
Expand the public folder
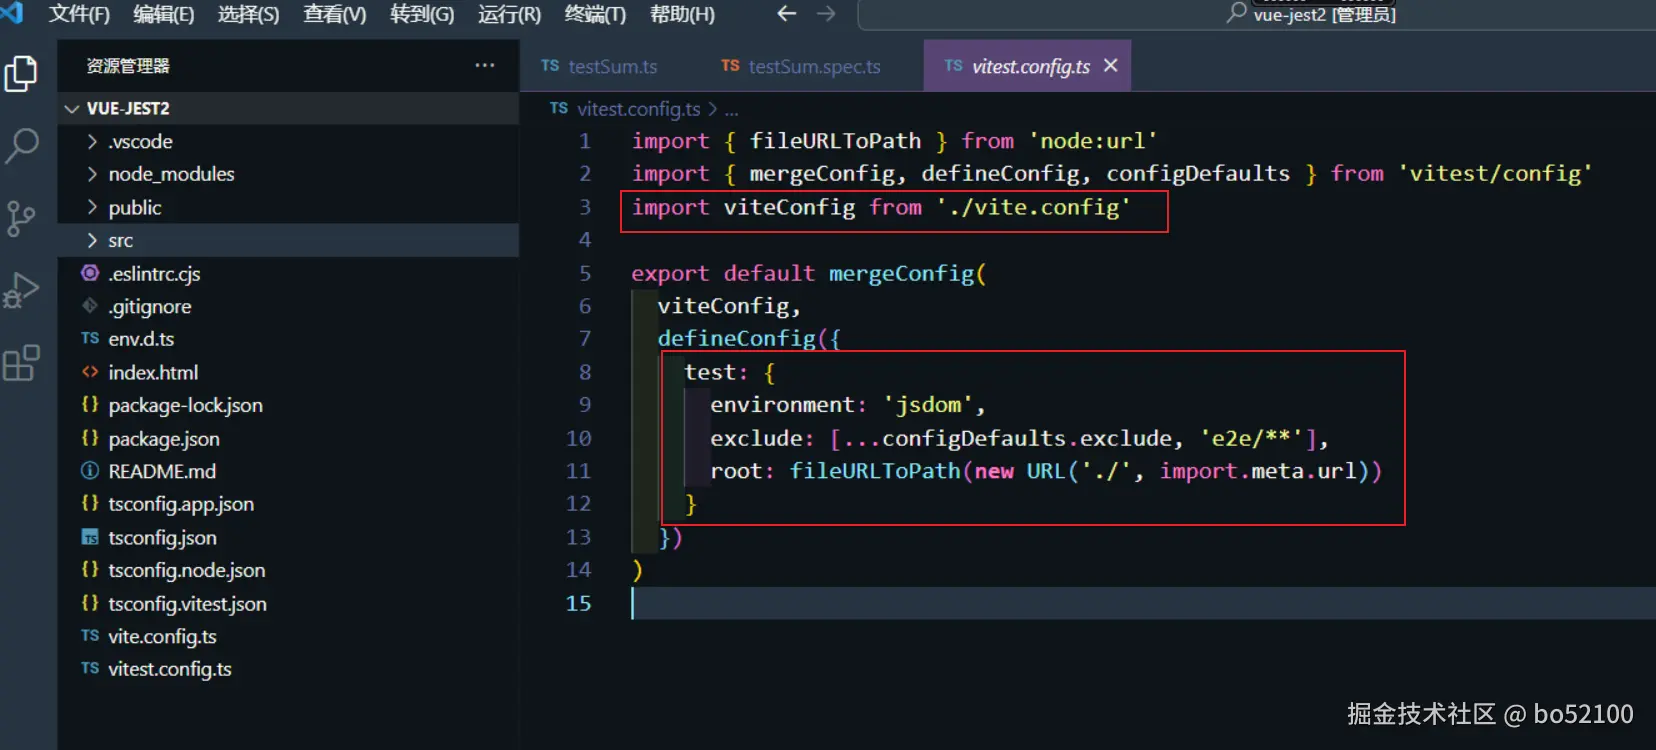pyautogui.click(x=92, y=207)
